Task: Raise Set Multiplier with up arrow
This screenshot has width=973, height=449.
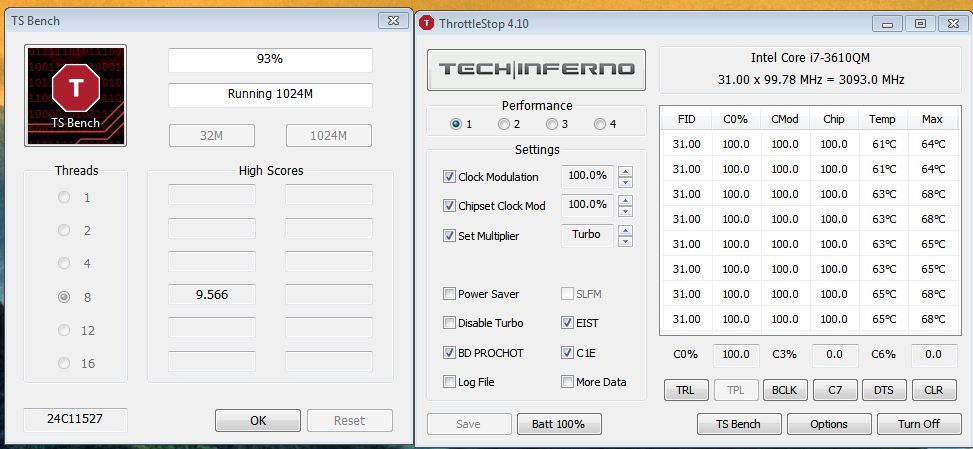Action: (x=626, y=230)
